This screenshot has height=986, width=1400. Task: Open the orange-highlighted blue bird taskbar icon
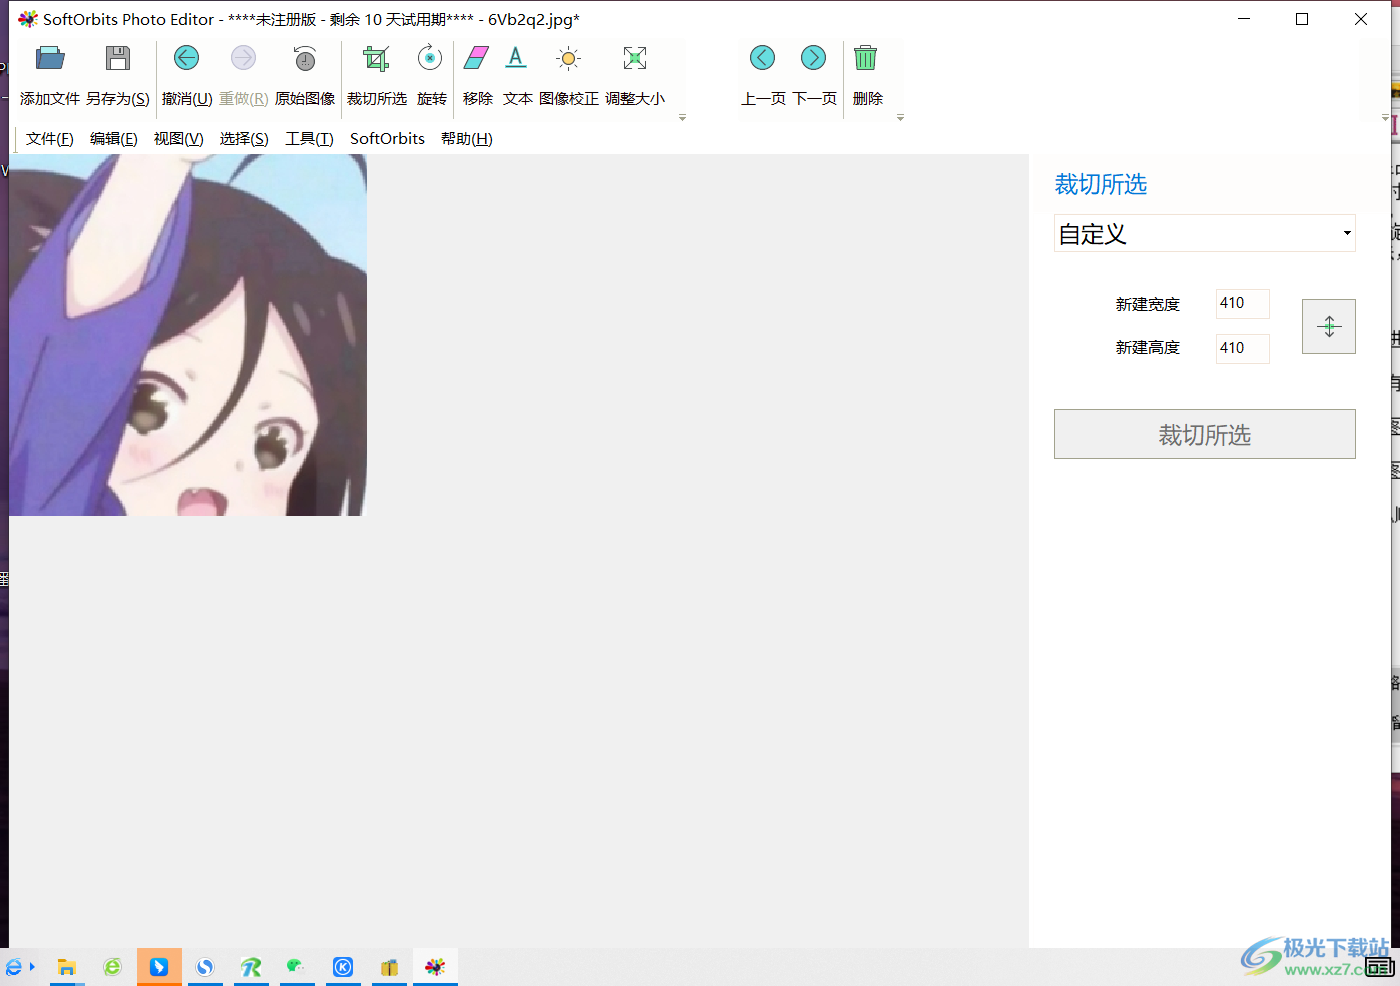click(x=159, y=967)
